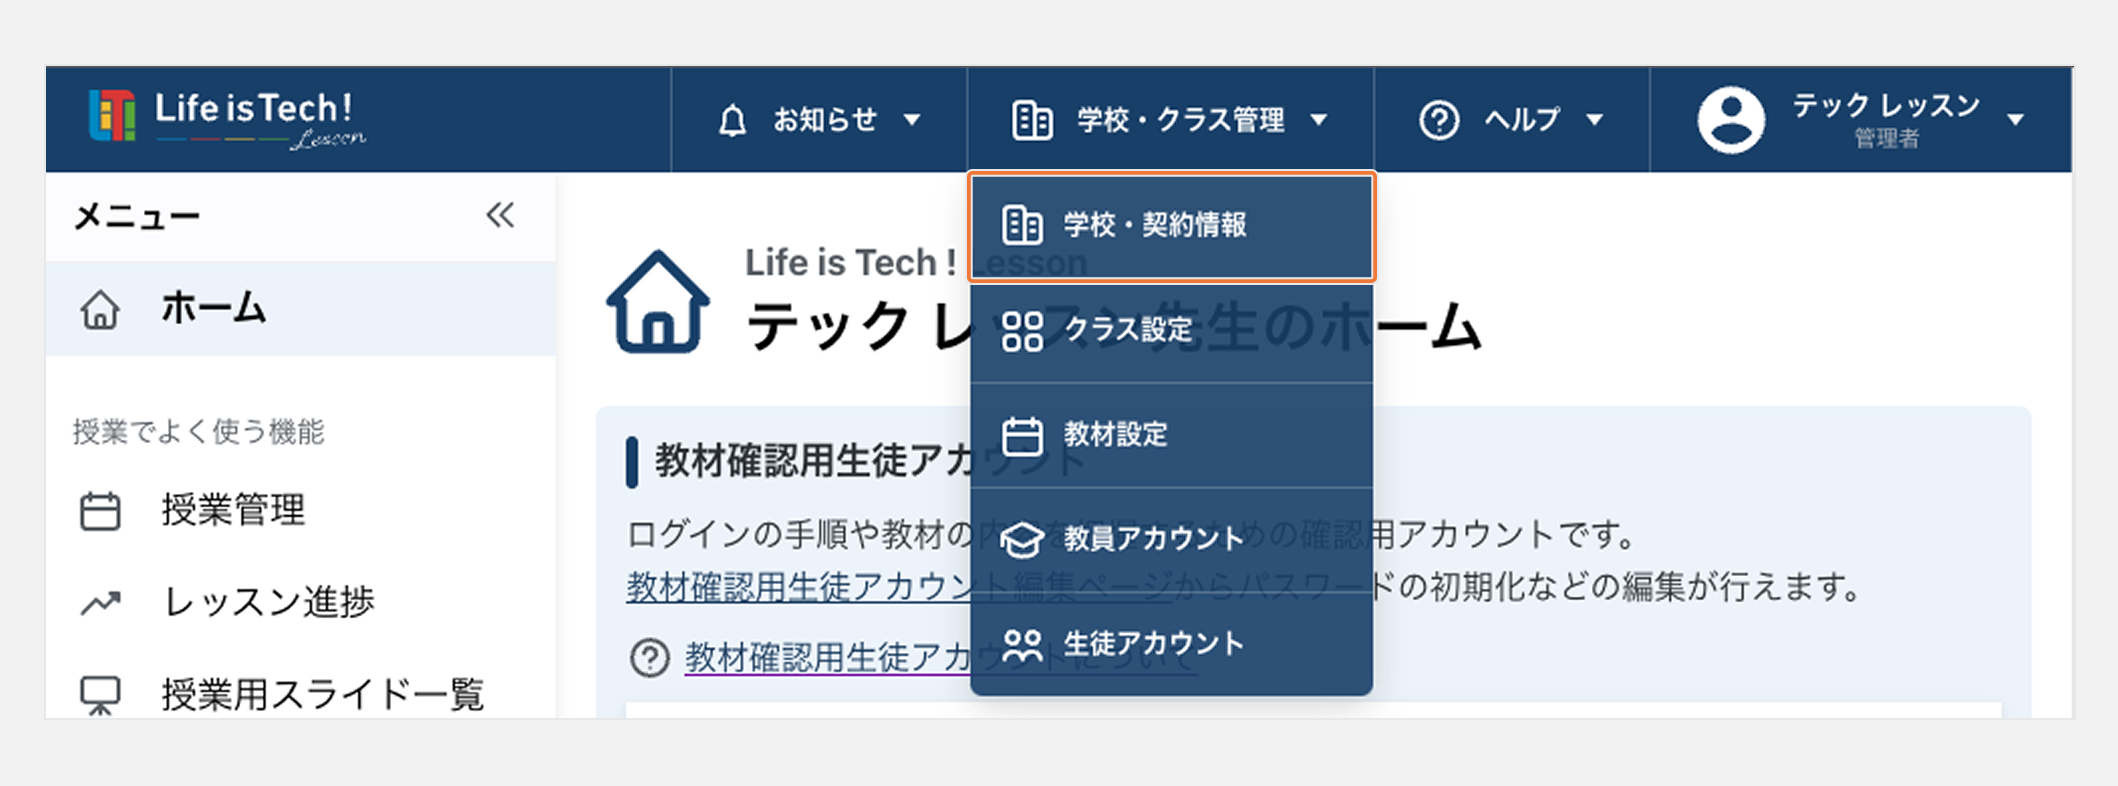Click the large house icon in the page header
The height and width of the screenshot is (786, 2118).
[657, 302]
